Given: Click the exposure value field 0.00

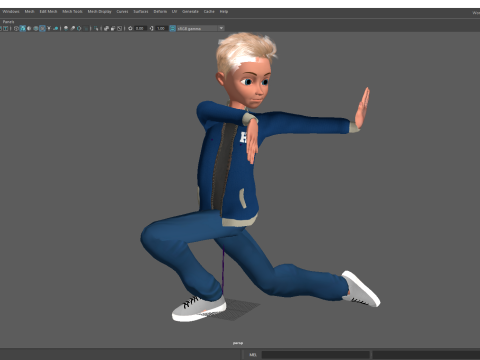Looking at the screenshot, I should [x=140, y=28].
